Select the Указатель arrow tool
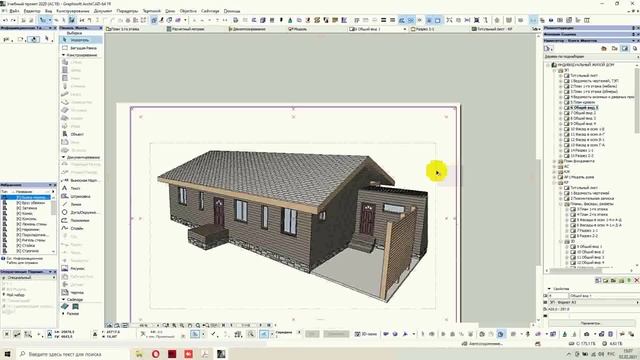The image size is (640, 360). pyautogui.click(x=80, y=40)
